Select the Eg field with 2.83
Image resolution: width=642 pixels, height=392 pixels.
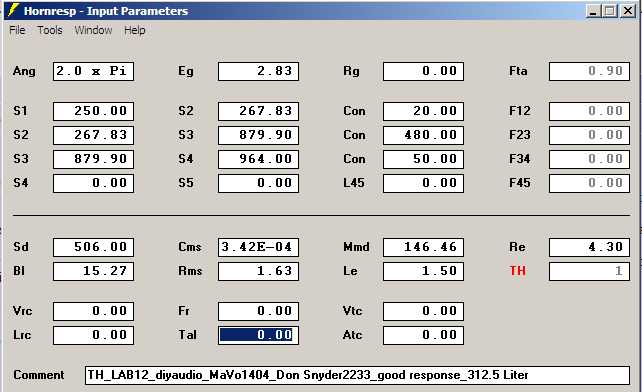[x=258, y=71]
